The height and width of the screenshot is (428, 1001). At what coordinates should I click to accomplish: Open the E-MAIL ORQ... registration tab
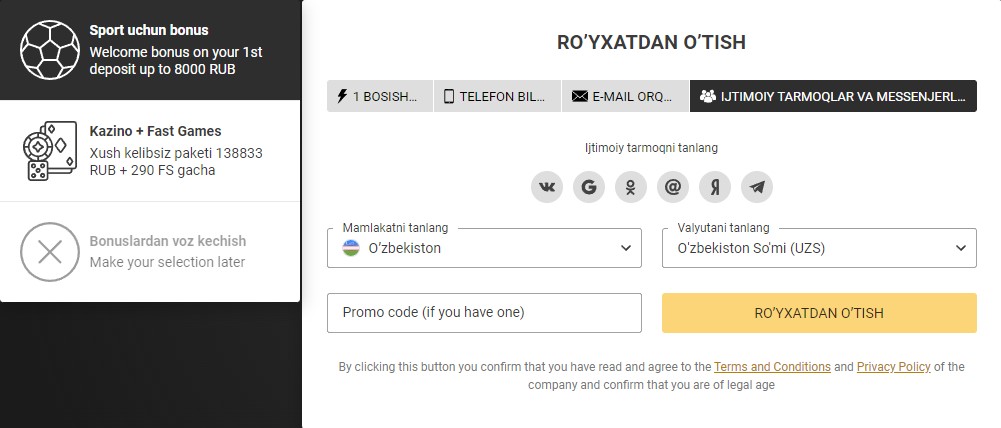click(626, 96)
